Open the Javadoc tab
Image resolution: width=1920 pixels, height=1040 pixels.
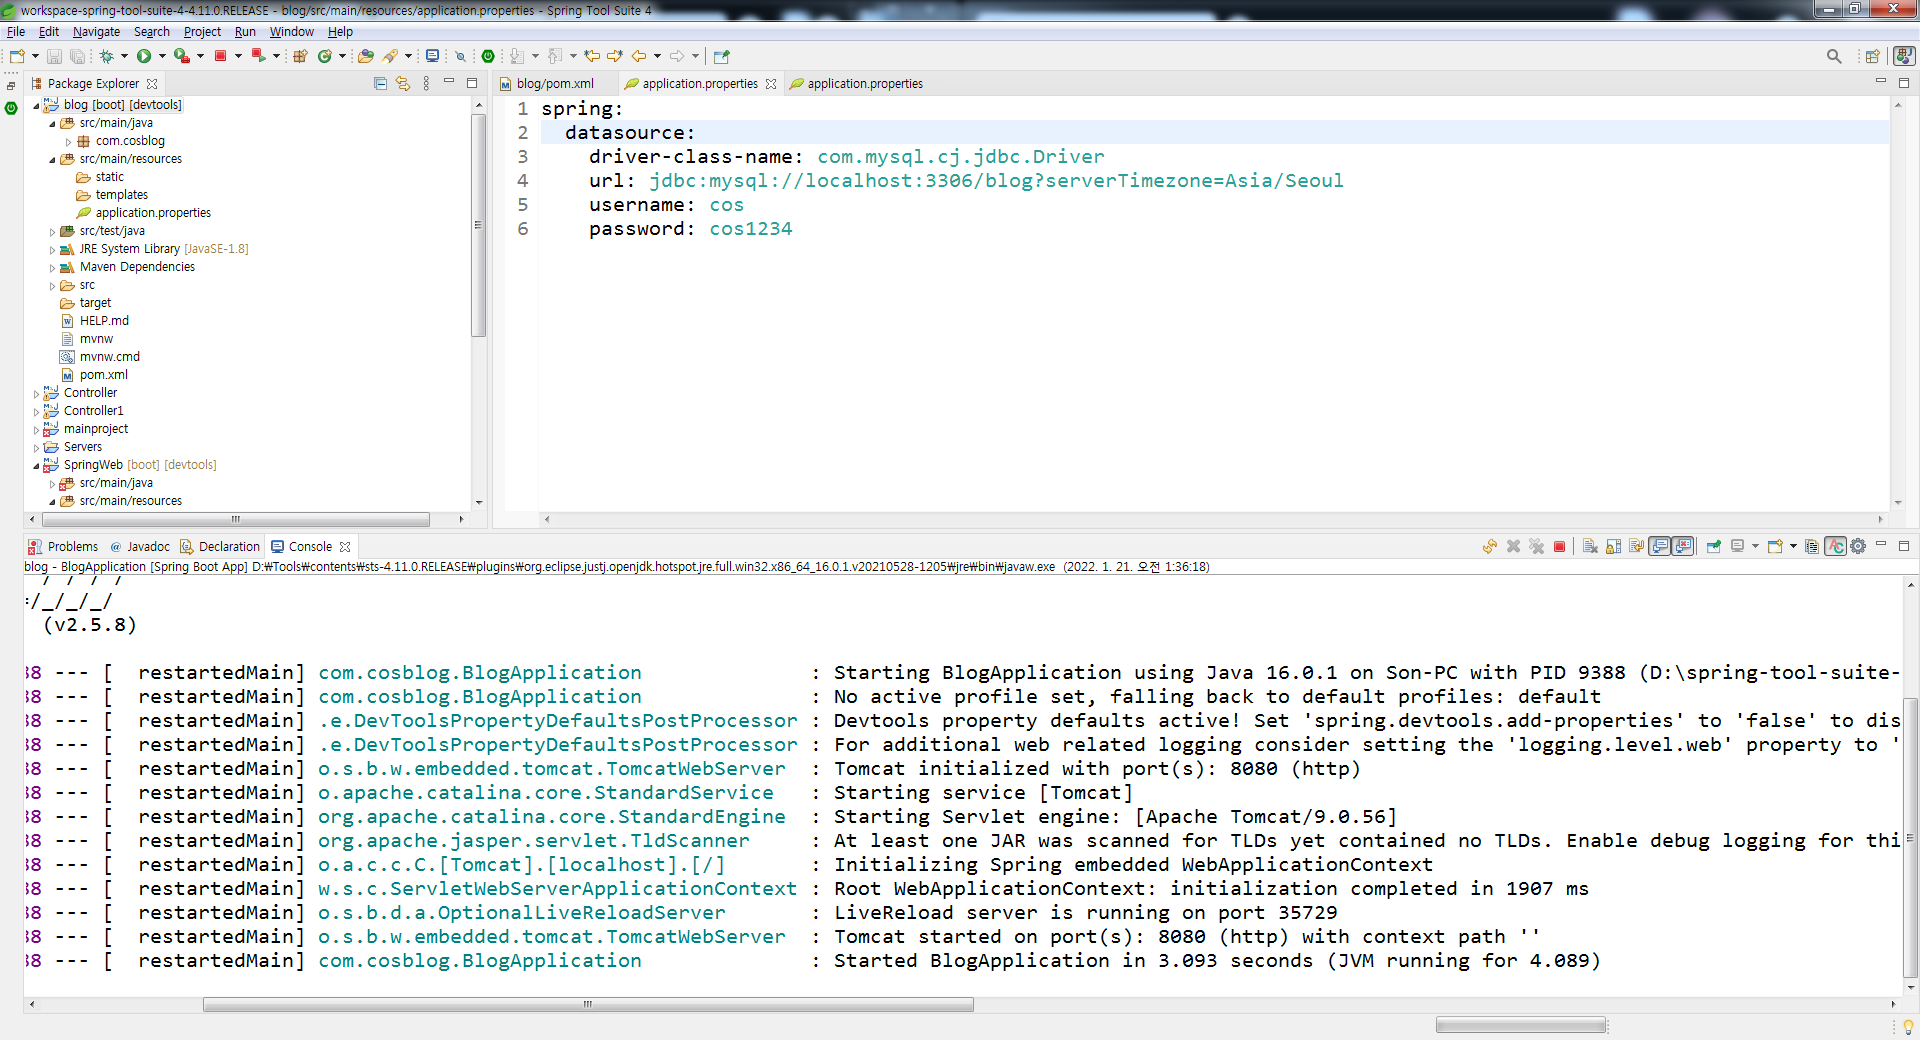140,546
